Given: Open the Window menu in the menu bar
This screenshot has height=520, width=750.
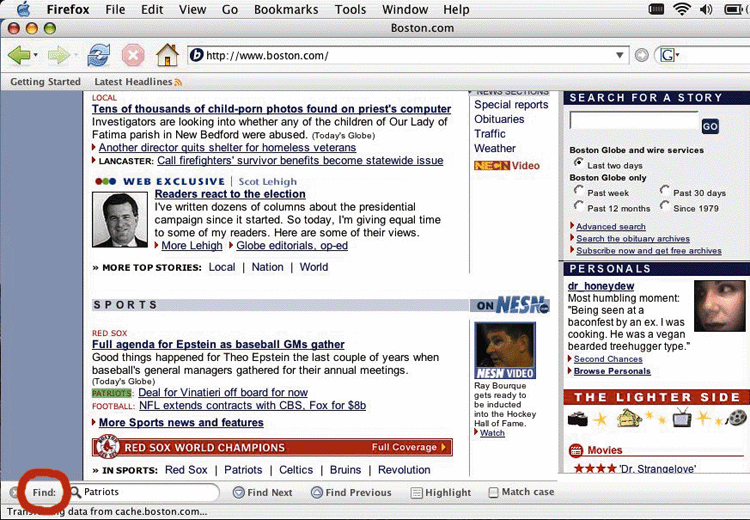Looking at the screenshot, I should click(405, 9).
